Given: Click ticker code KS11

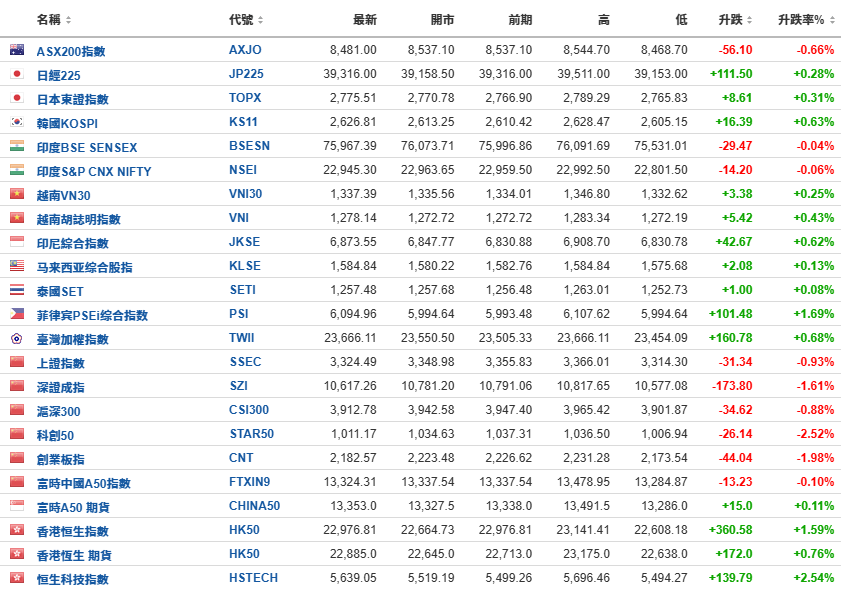Looking at the screenshot, I should click(x=244, y=122).
